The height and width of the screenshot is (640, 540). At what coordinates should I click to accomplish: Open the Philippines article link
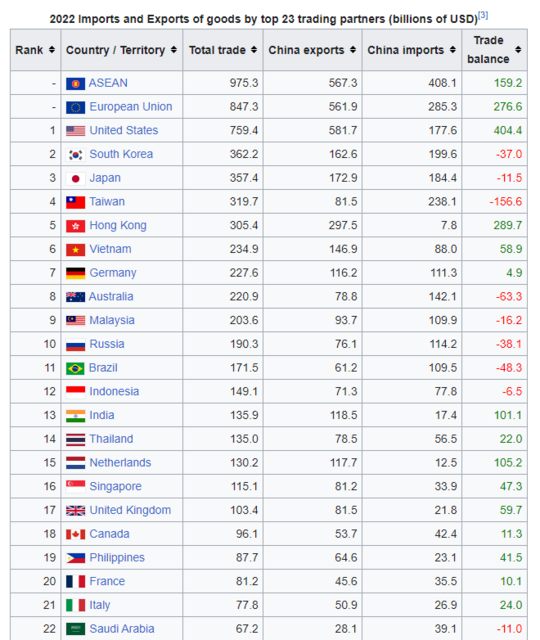point(117,558)
